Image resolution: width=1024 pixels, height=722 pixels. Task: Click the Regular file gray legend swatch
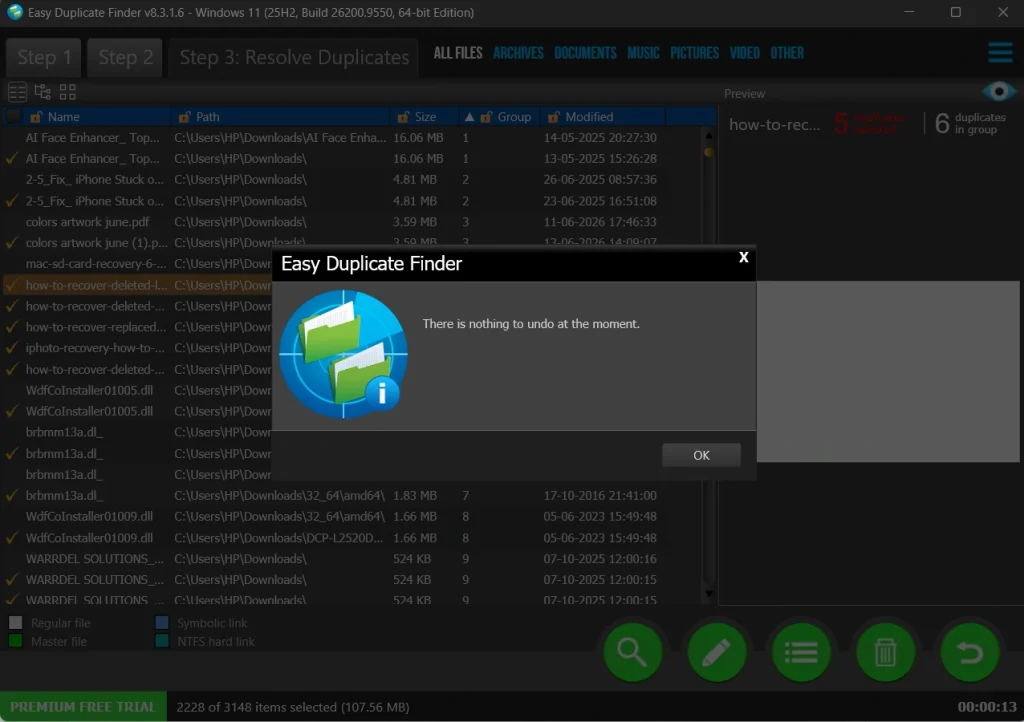pyautogui.click(x=16, y=623)
